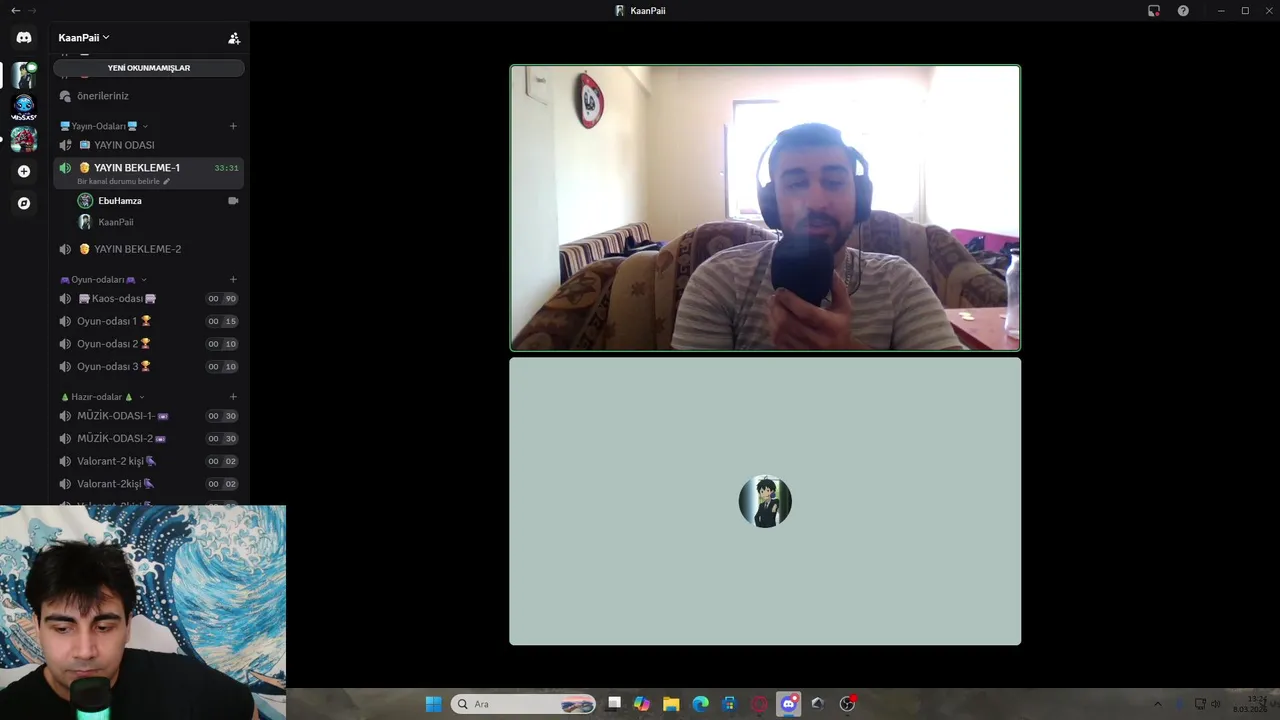The height and width of the screenshot is (720, 1280).
Task: Click KaanPaii avatar in call tile
Action: point(765,501)
